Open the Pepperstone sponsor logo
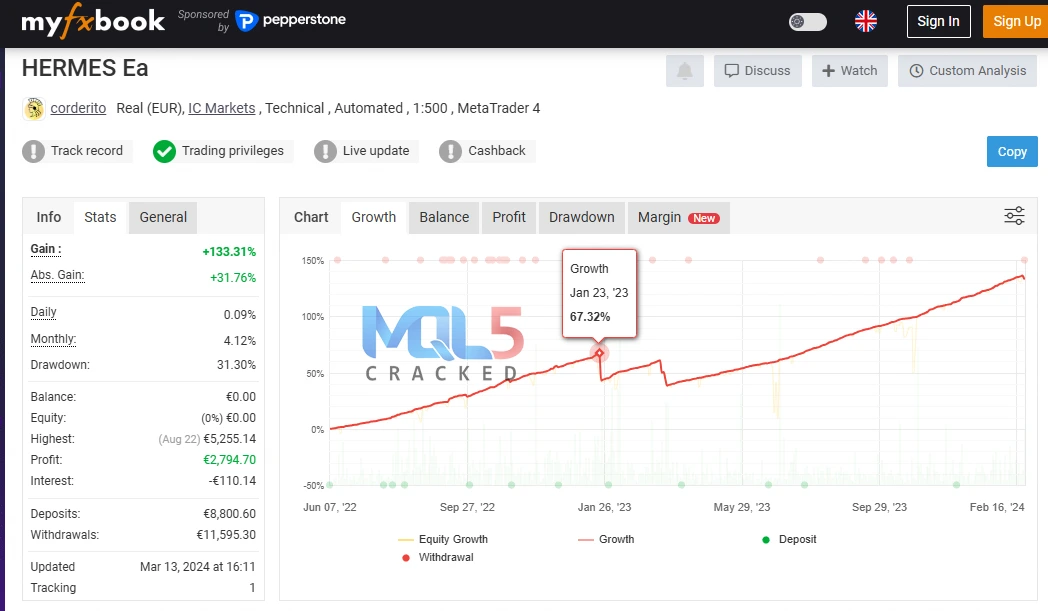This screenshot has width=1048, height=611. [x=291, y=21]
